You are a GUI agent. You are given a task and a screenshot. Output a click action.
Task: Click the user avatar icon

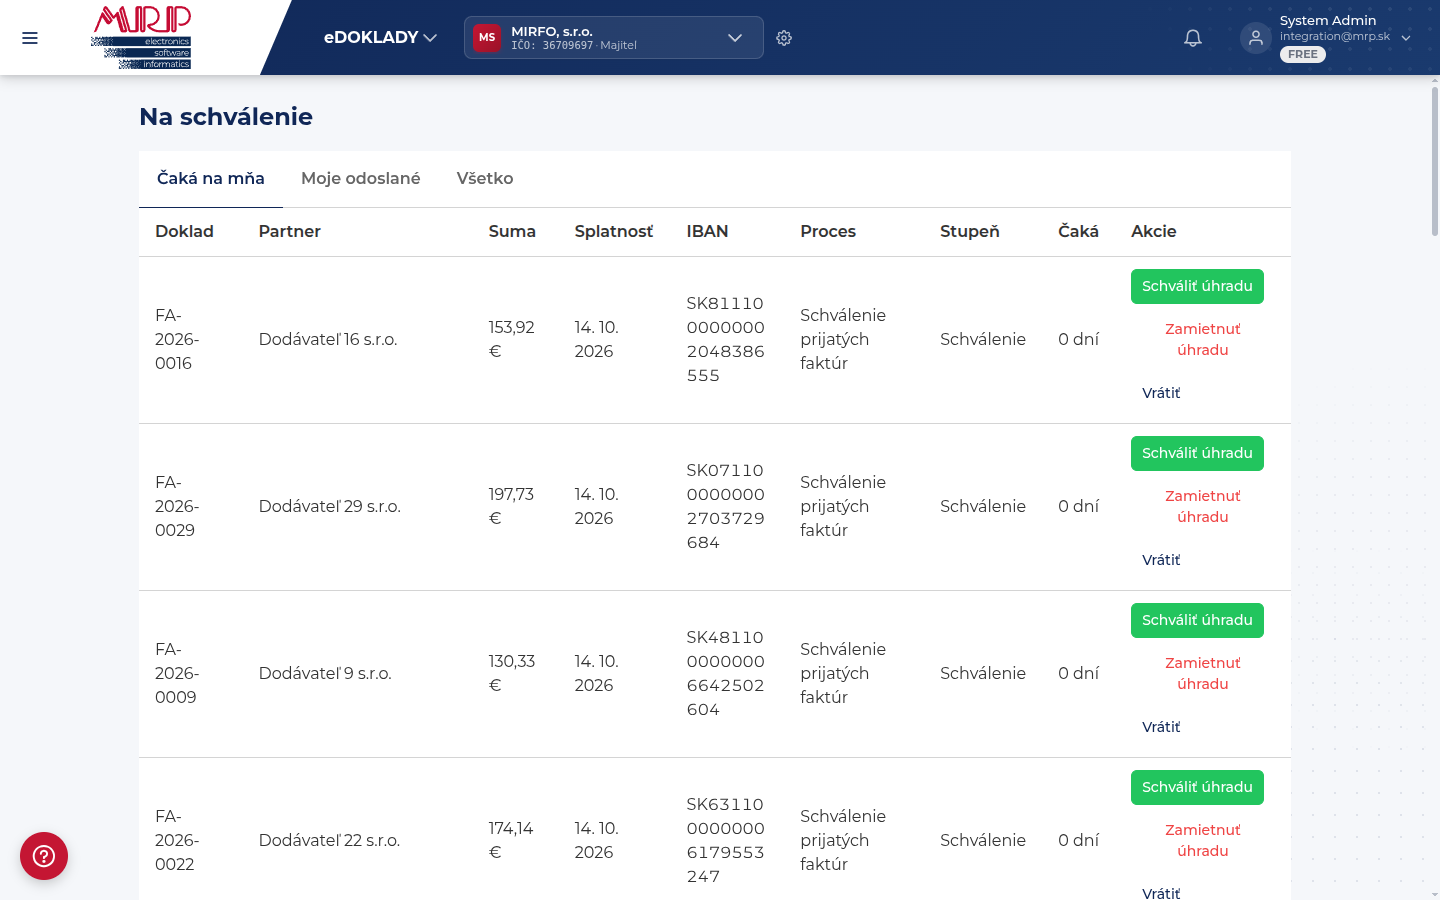pos(1256,38)
